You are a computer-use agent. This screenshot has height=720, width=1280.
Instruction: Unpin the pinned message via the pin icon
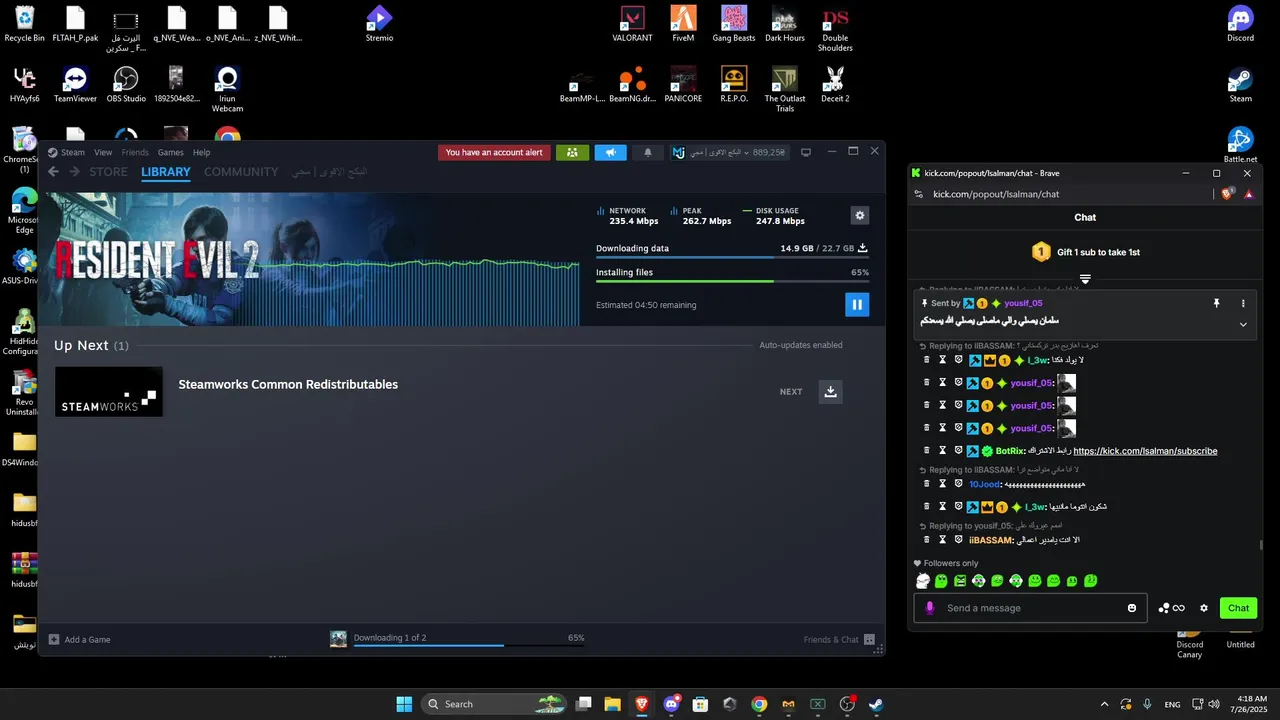(1217, 303)
